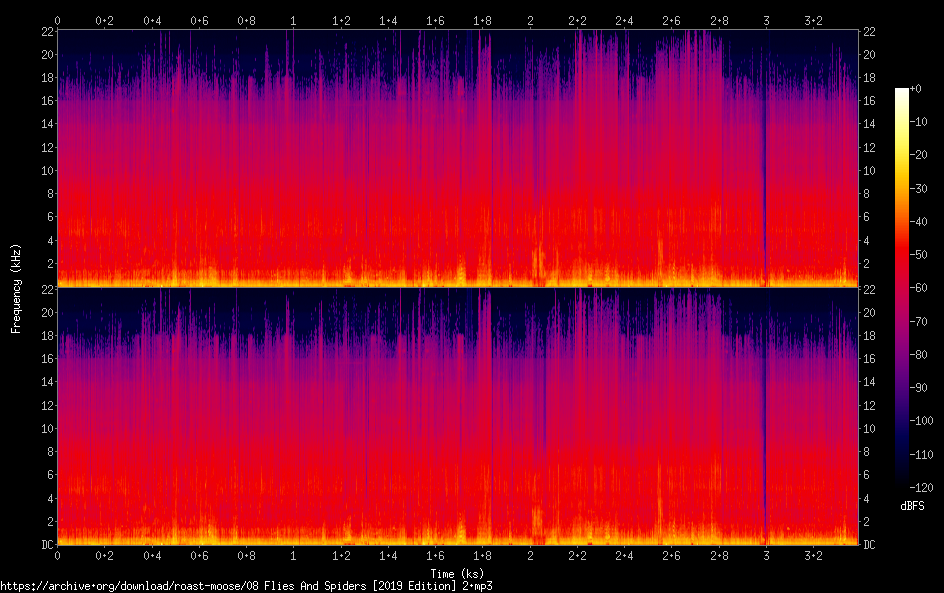Click the 1·6 tick on the bottom time axis
944x593 pixels.
pyautogui.click(x=435, y=555)
